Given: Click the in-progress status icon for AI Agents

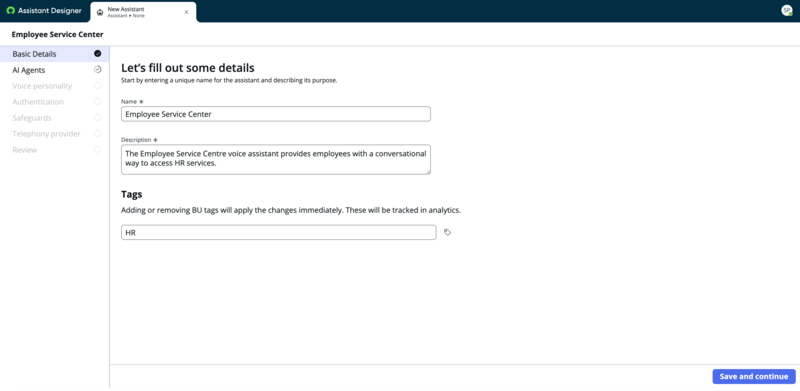Looking at the screenshot, I should pyautogui.click(x=97, y=69).
